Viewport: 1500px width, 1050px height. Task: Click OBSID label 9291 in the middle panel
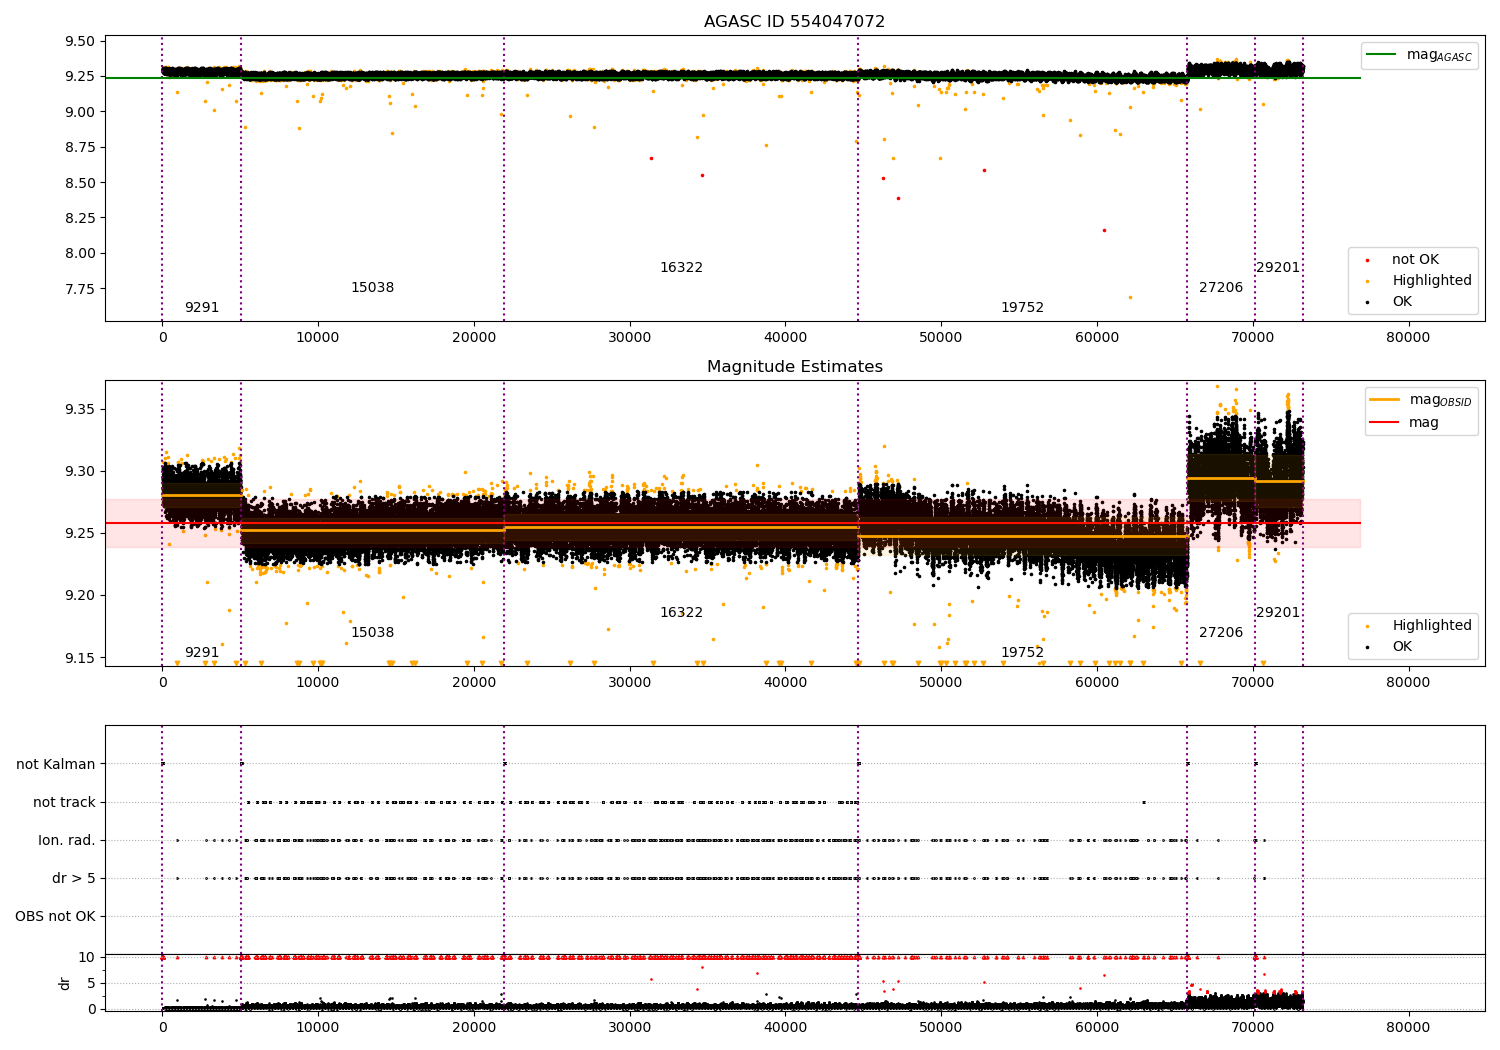201,652
